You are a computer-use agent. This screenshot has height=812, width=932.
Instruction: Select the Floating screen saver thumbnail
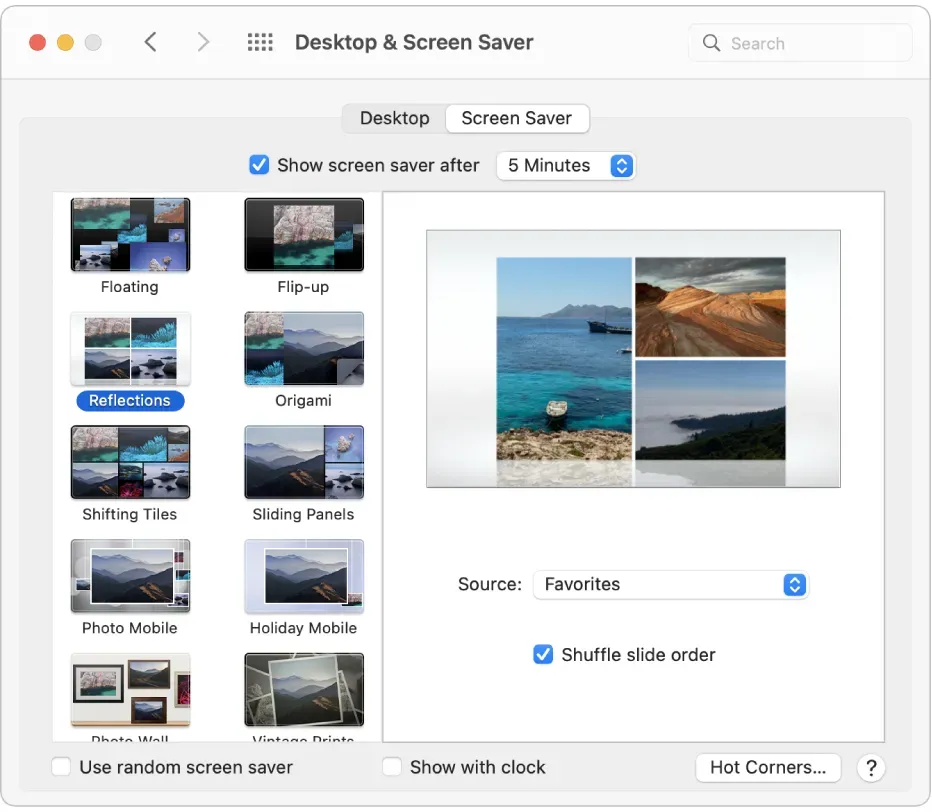(x=130, y=235)
